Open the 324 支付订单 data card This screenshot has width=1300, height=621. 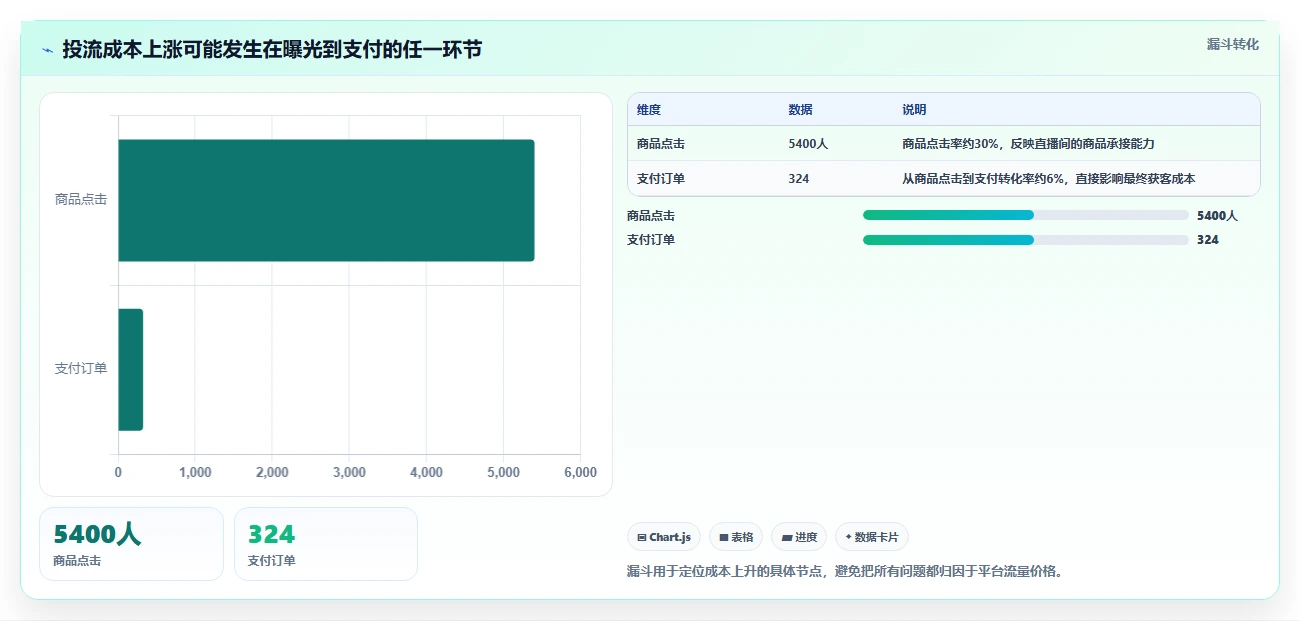[x=326, y=544]
